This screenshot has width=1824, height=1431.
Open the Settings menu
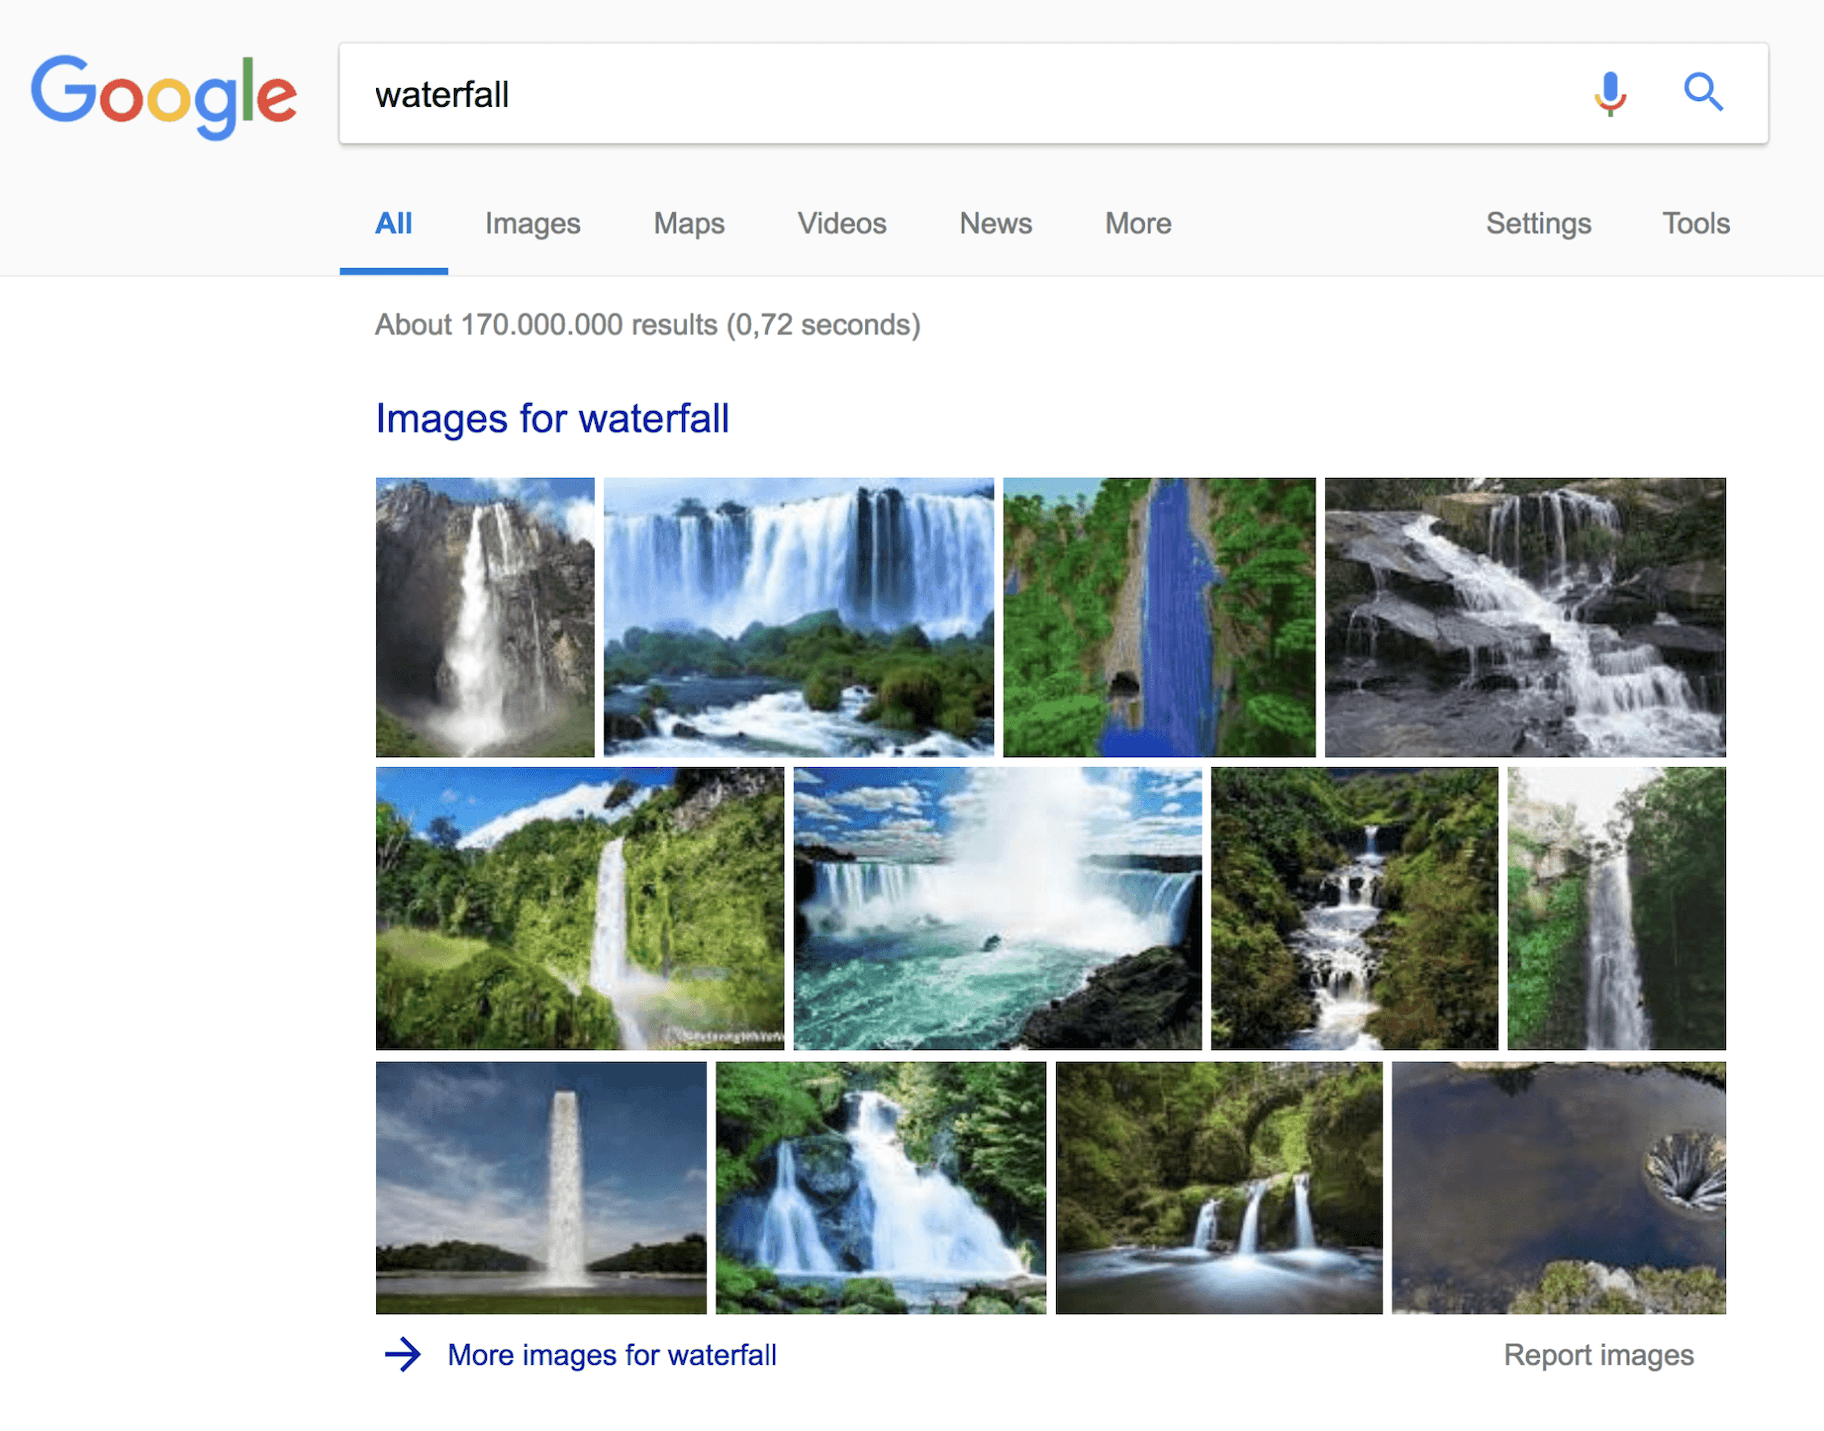1537,224
